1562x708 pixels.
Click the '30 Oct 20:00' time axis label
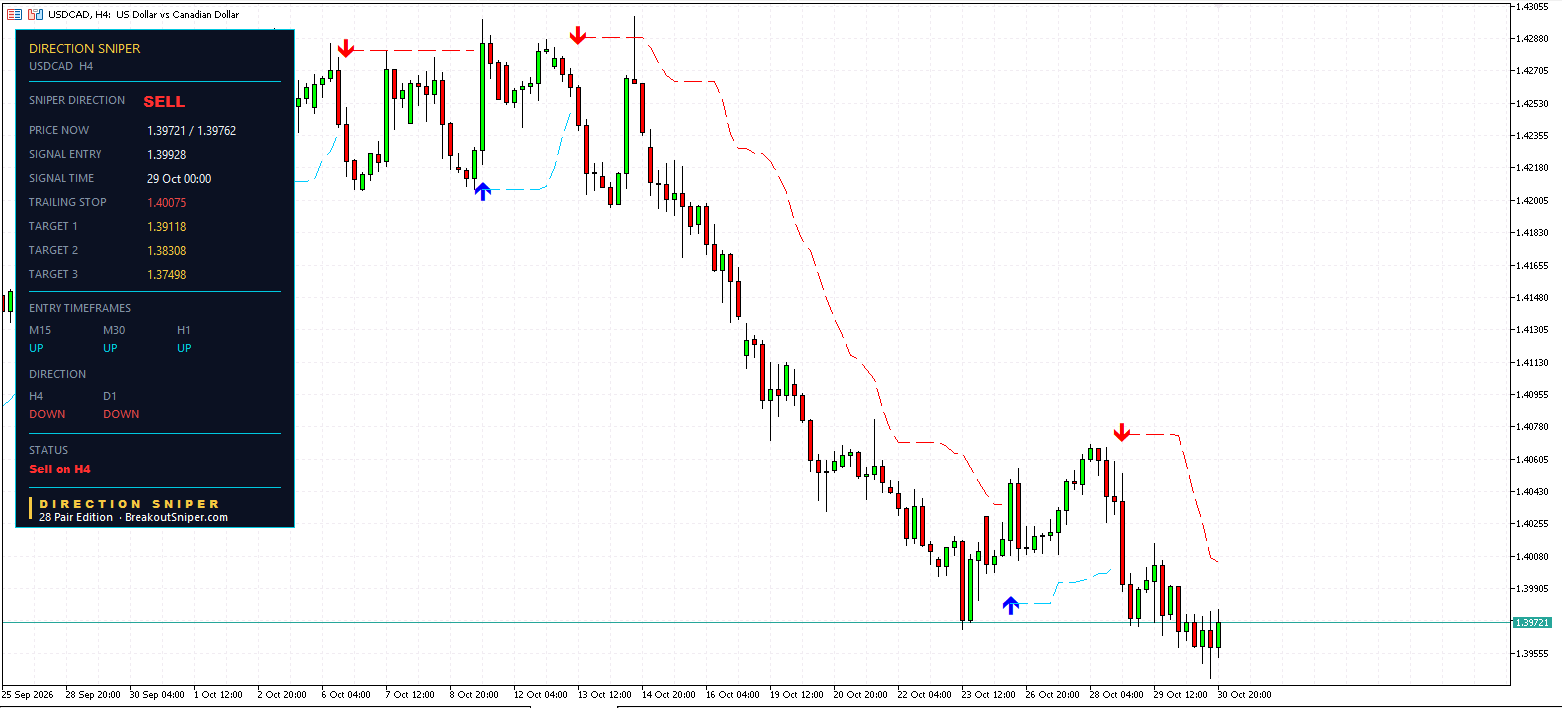tap(1244, 694)
